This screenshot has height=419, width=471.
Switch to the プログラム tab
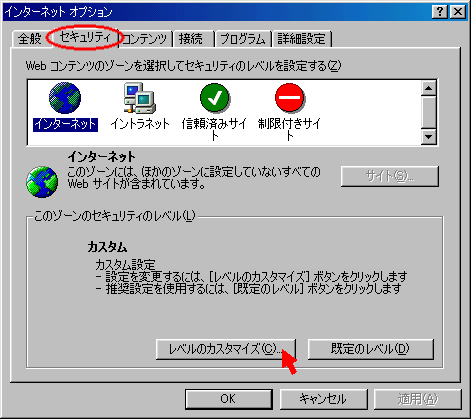pyautogui.click(x=243, y=39)
